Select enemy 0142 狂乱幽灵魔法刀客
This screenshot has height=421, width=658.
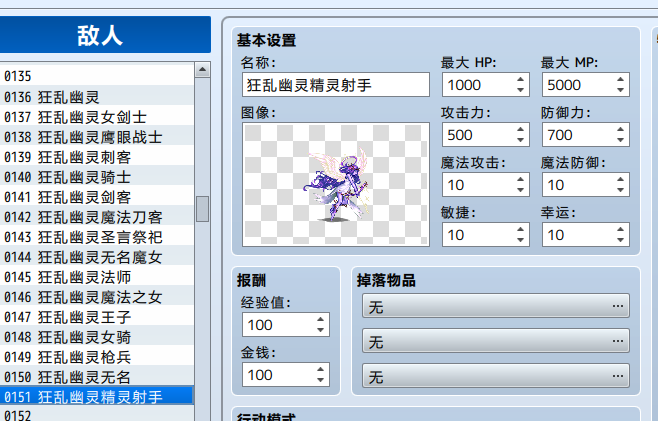tap(97, 217)
